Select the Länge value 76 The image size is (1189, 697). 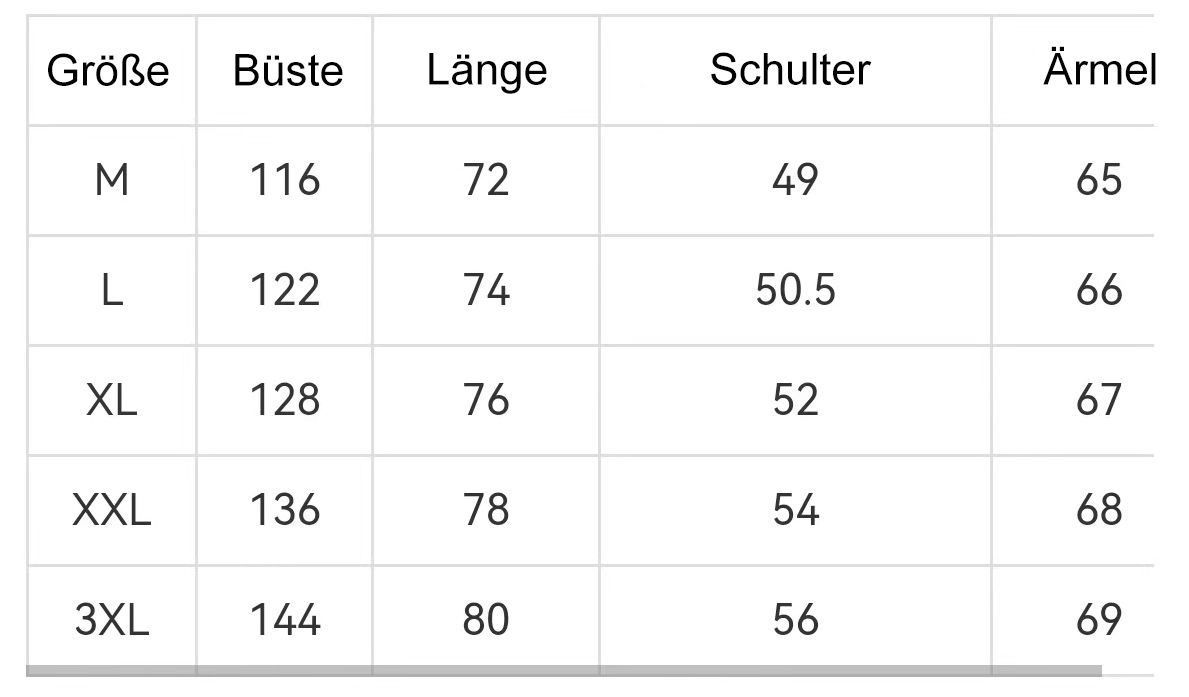(487, 401)
